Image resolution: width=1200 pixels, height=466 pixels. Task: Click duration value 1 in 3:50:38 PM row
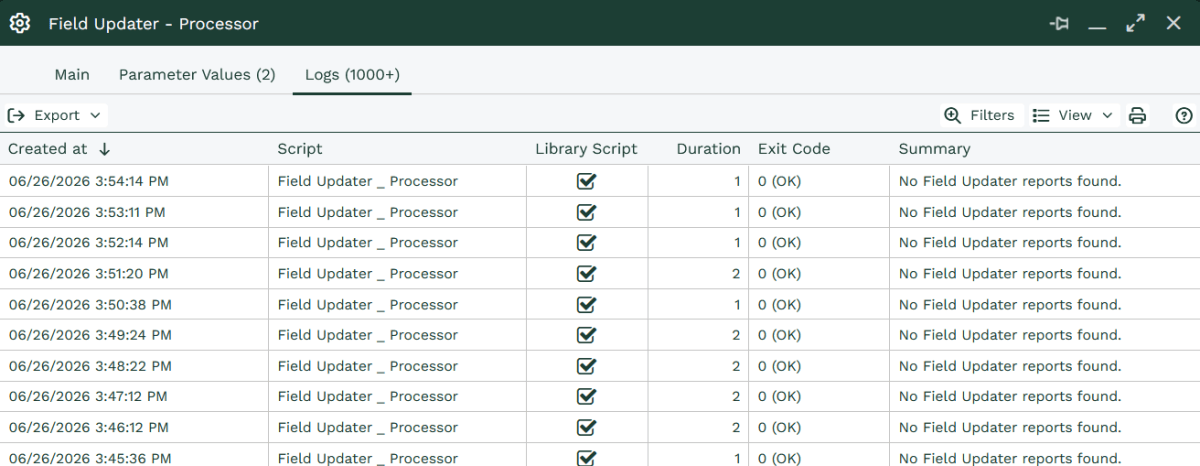(x=737, y=305)
